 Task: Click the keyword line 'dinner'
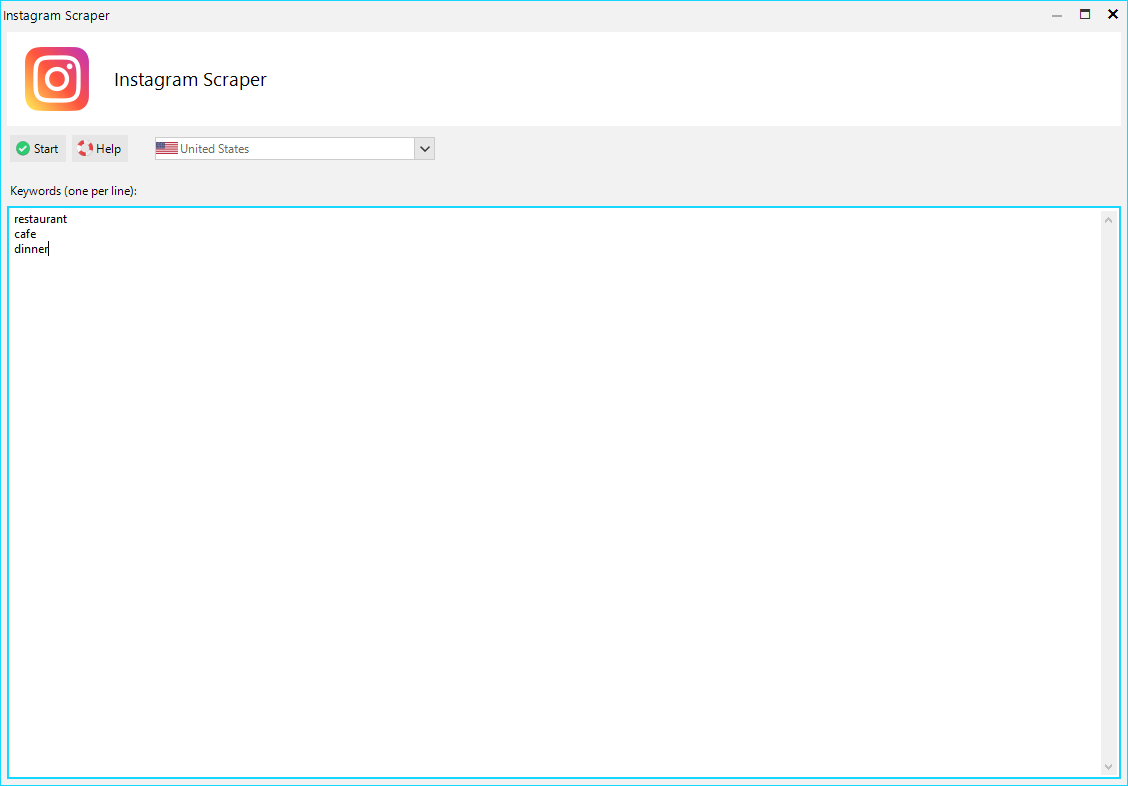click(x=31, y=249)
